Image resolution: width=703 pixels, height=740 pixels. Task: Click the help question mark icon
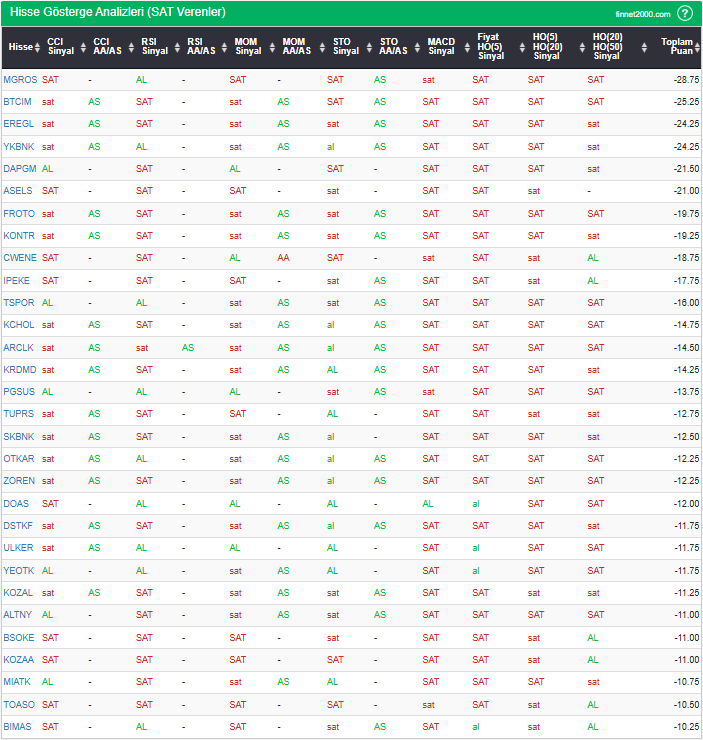click(x=685, y=13)
